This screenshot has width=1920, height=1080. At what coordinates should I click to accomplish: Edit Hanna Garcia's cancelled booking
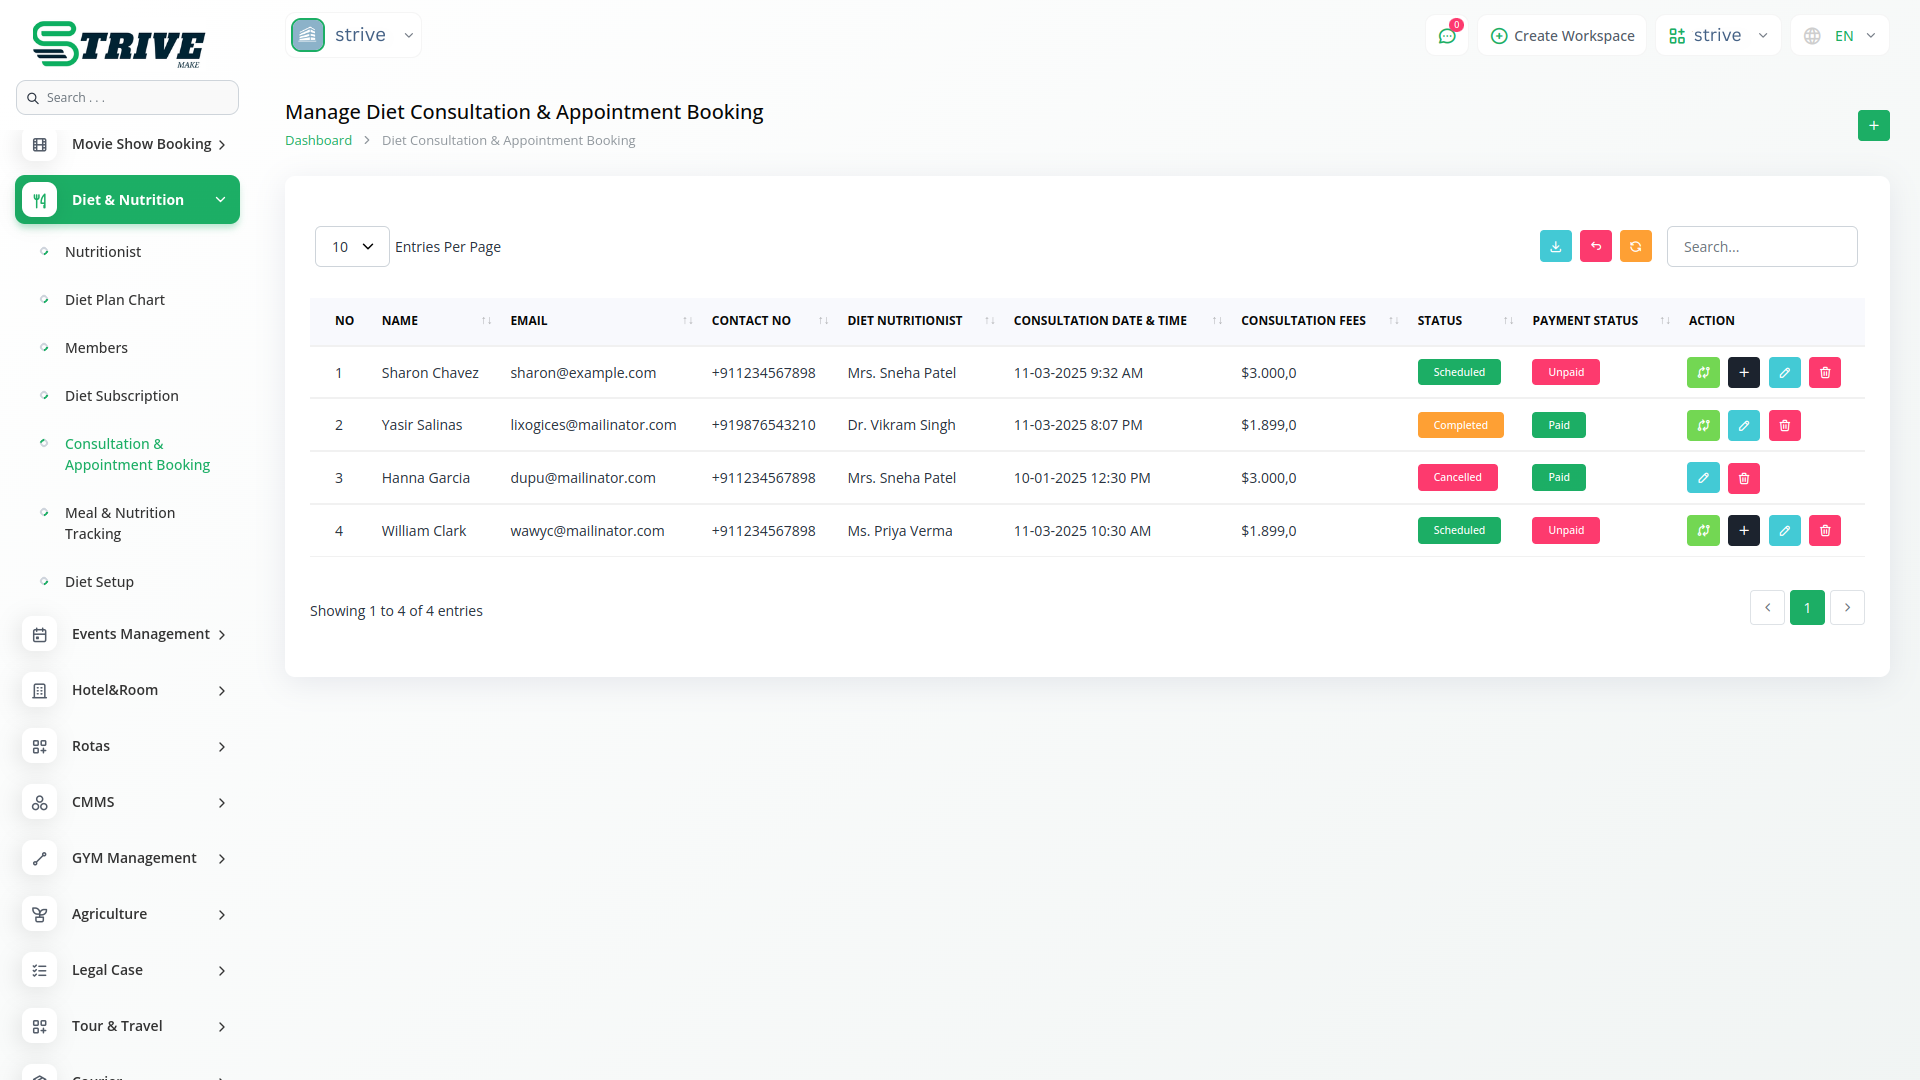pyautogui.click(x=1702, y=478)
